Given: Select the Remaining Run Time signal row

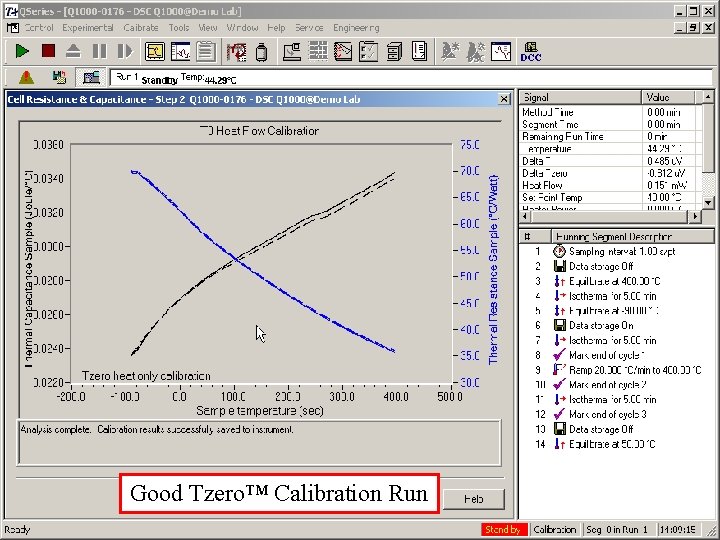Looking at the screenshot, I should pos(611,136).
